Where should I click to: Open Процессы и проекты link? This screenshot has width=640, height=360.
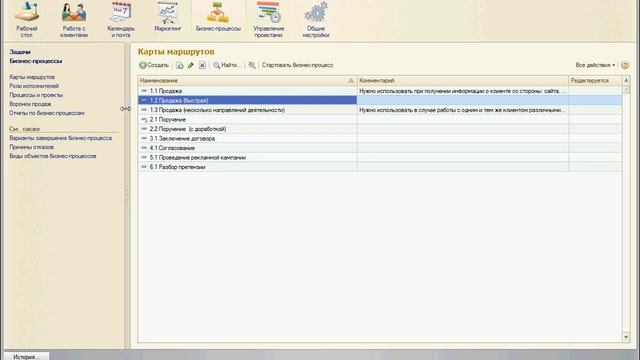click(x=36, y=95)
